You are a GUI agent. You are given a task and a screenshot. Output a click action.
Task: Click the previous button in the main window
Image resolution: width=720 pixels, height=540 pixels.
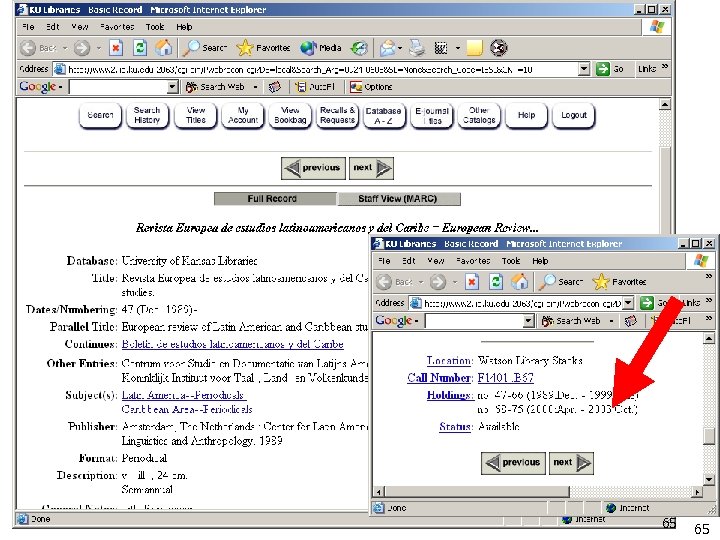tap(313, 168)
